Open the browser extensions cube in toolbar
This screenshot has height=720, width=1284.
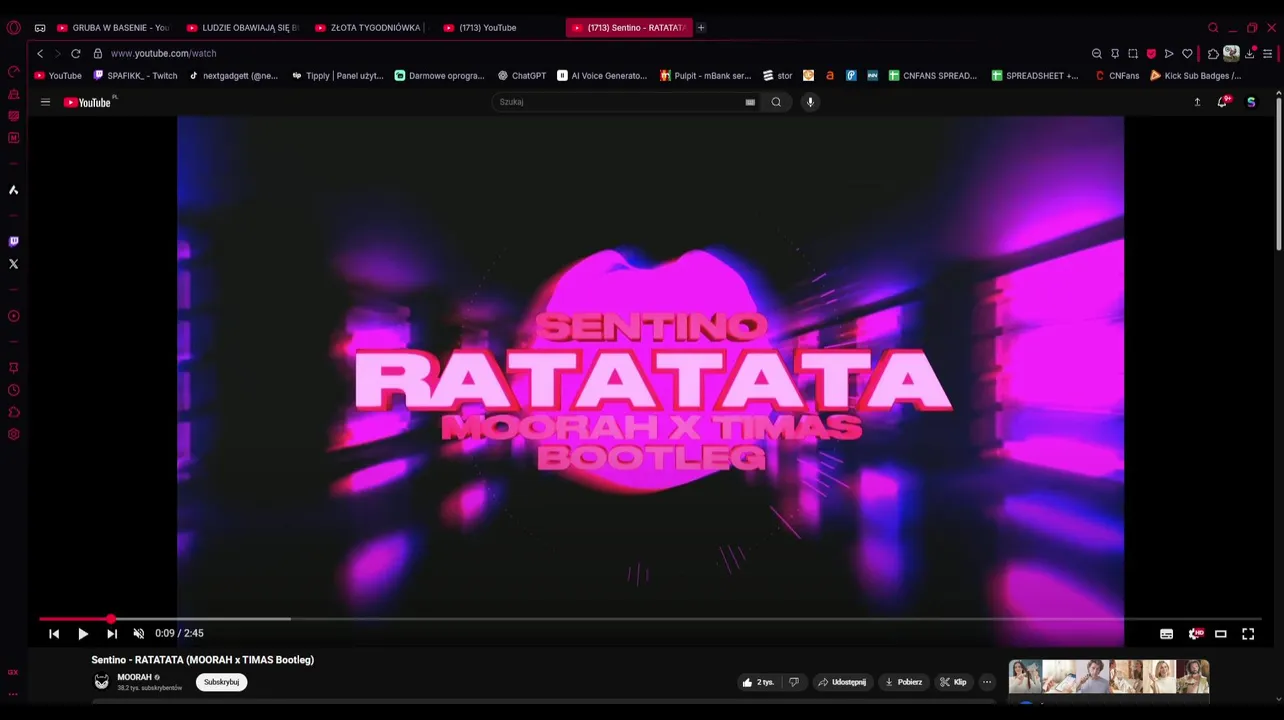pos(1213,53)
